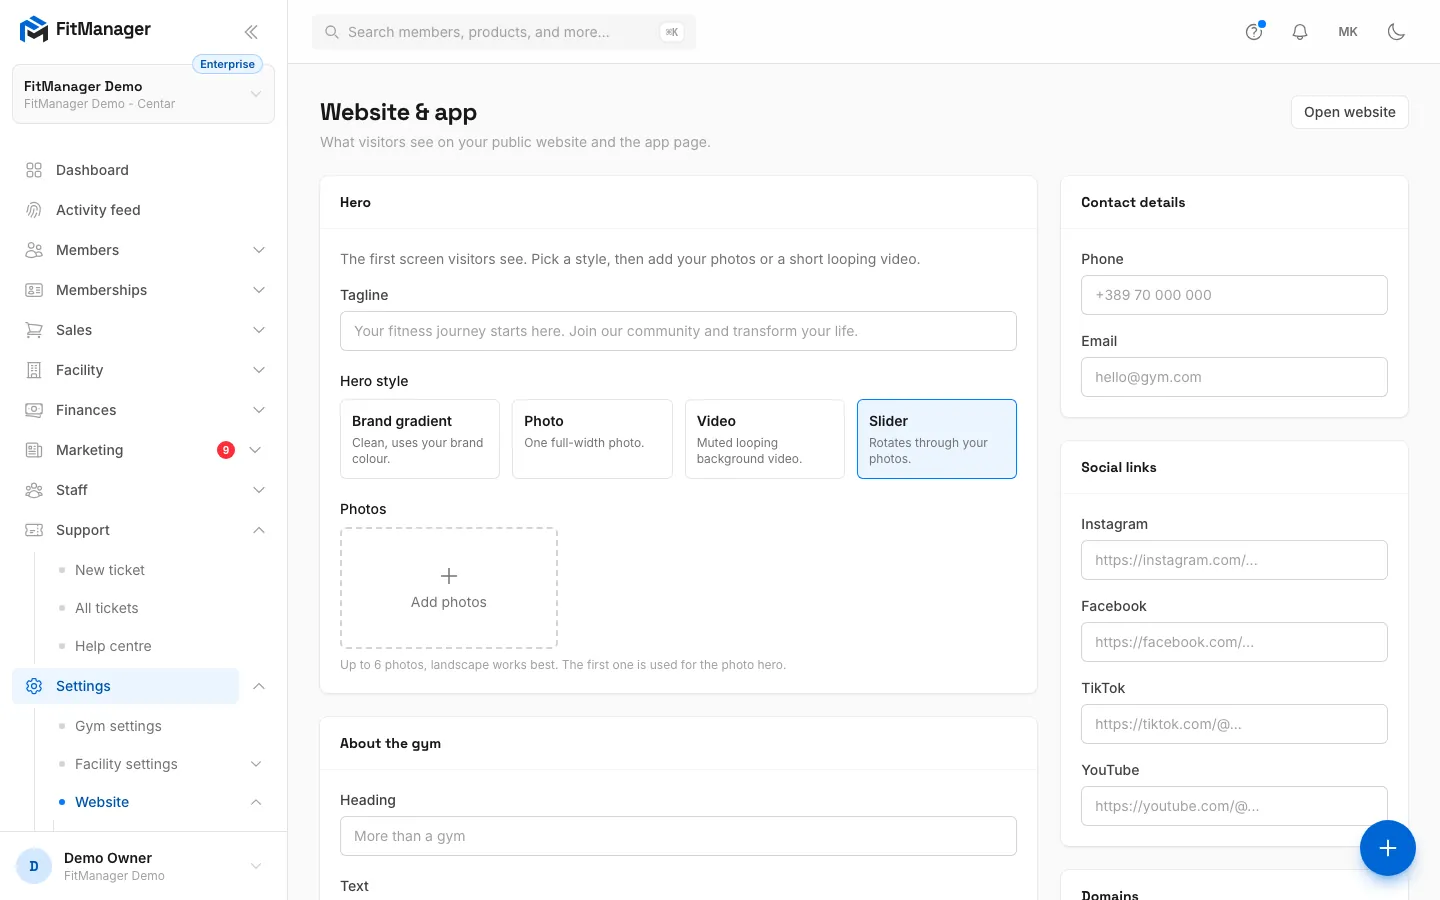This screenshot has height=900, width=1440.
Task: Click the Tagline text field
Action: (x=678, y=331)
